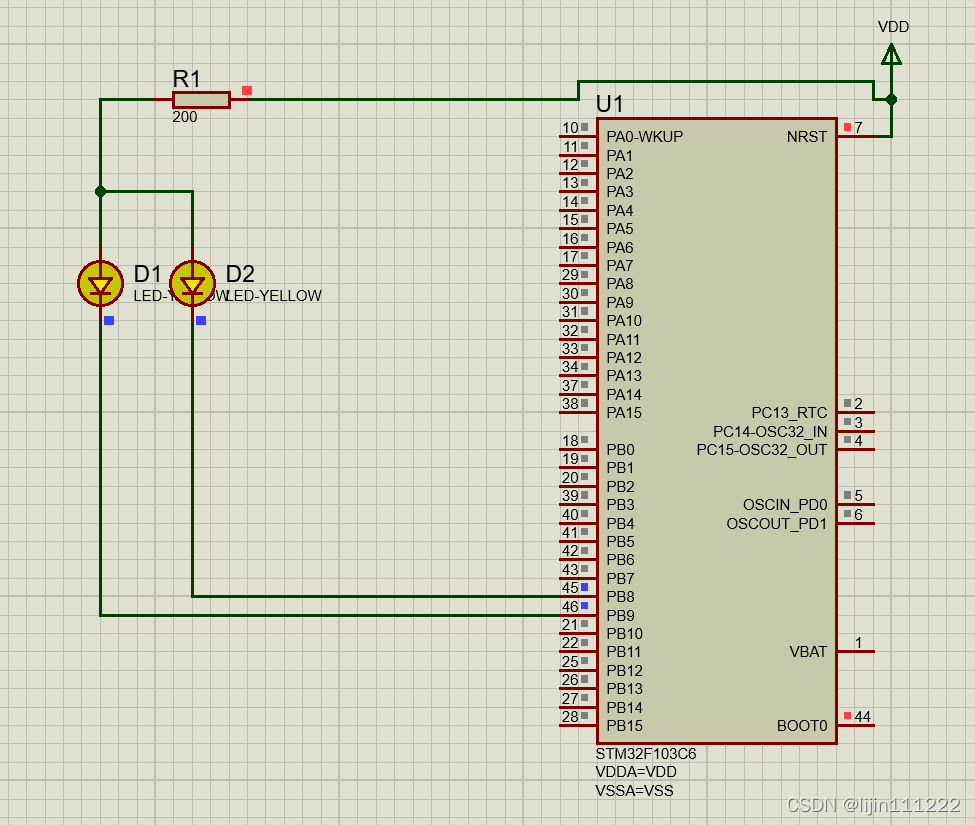The image size is (975, 825).
Task: Click the blue indicator below D2
Action: click(201, 321)
